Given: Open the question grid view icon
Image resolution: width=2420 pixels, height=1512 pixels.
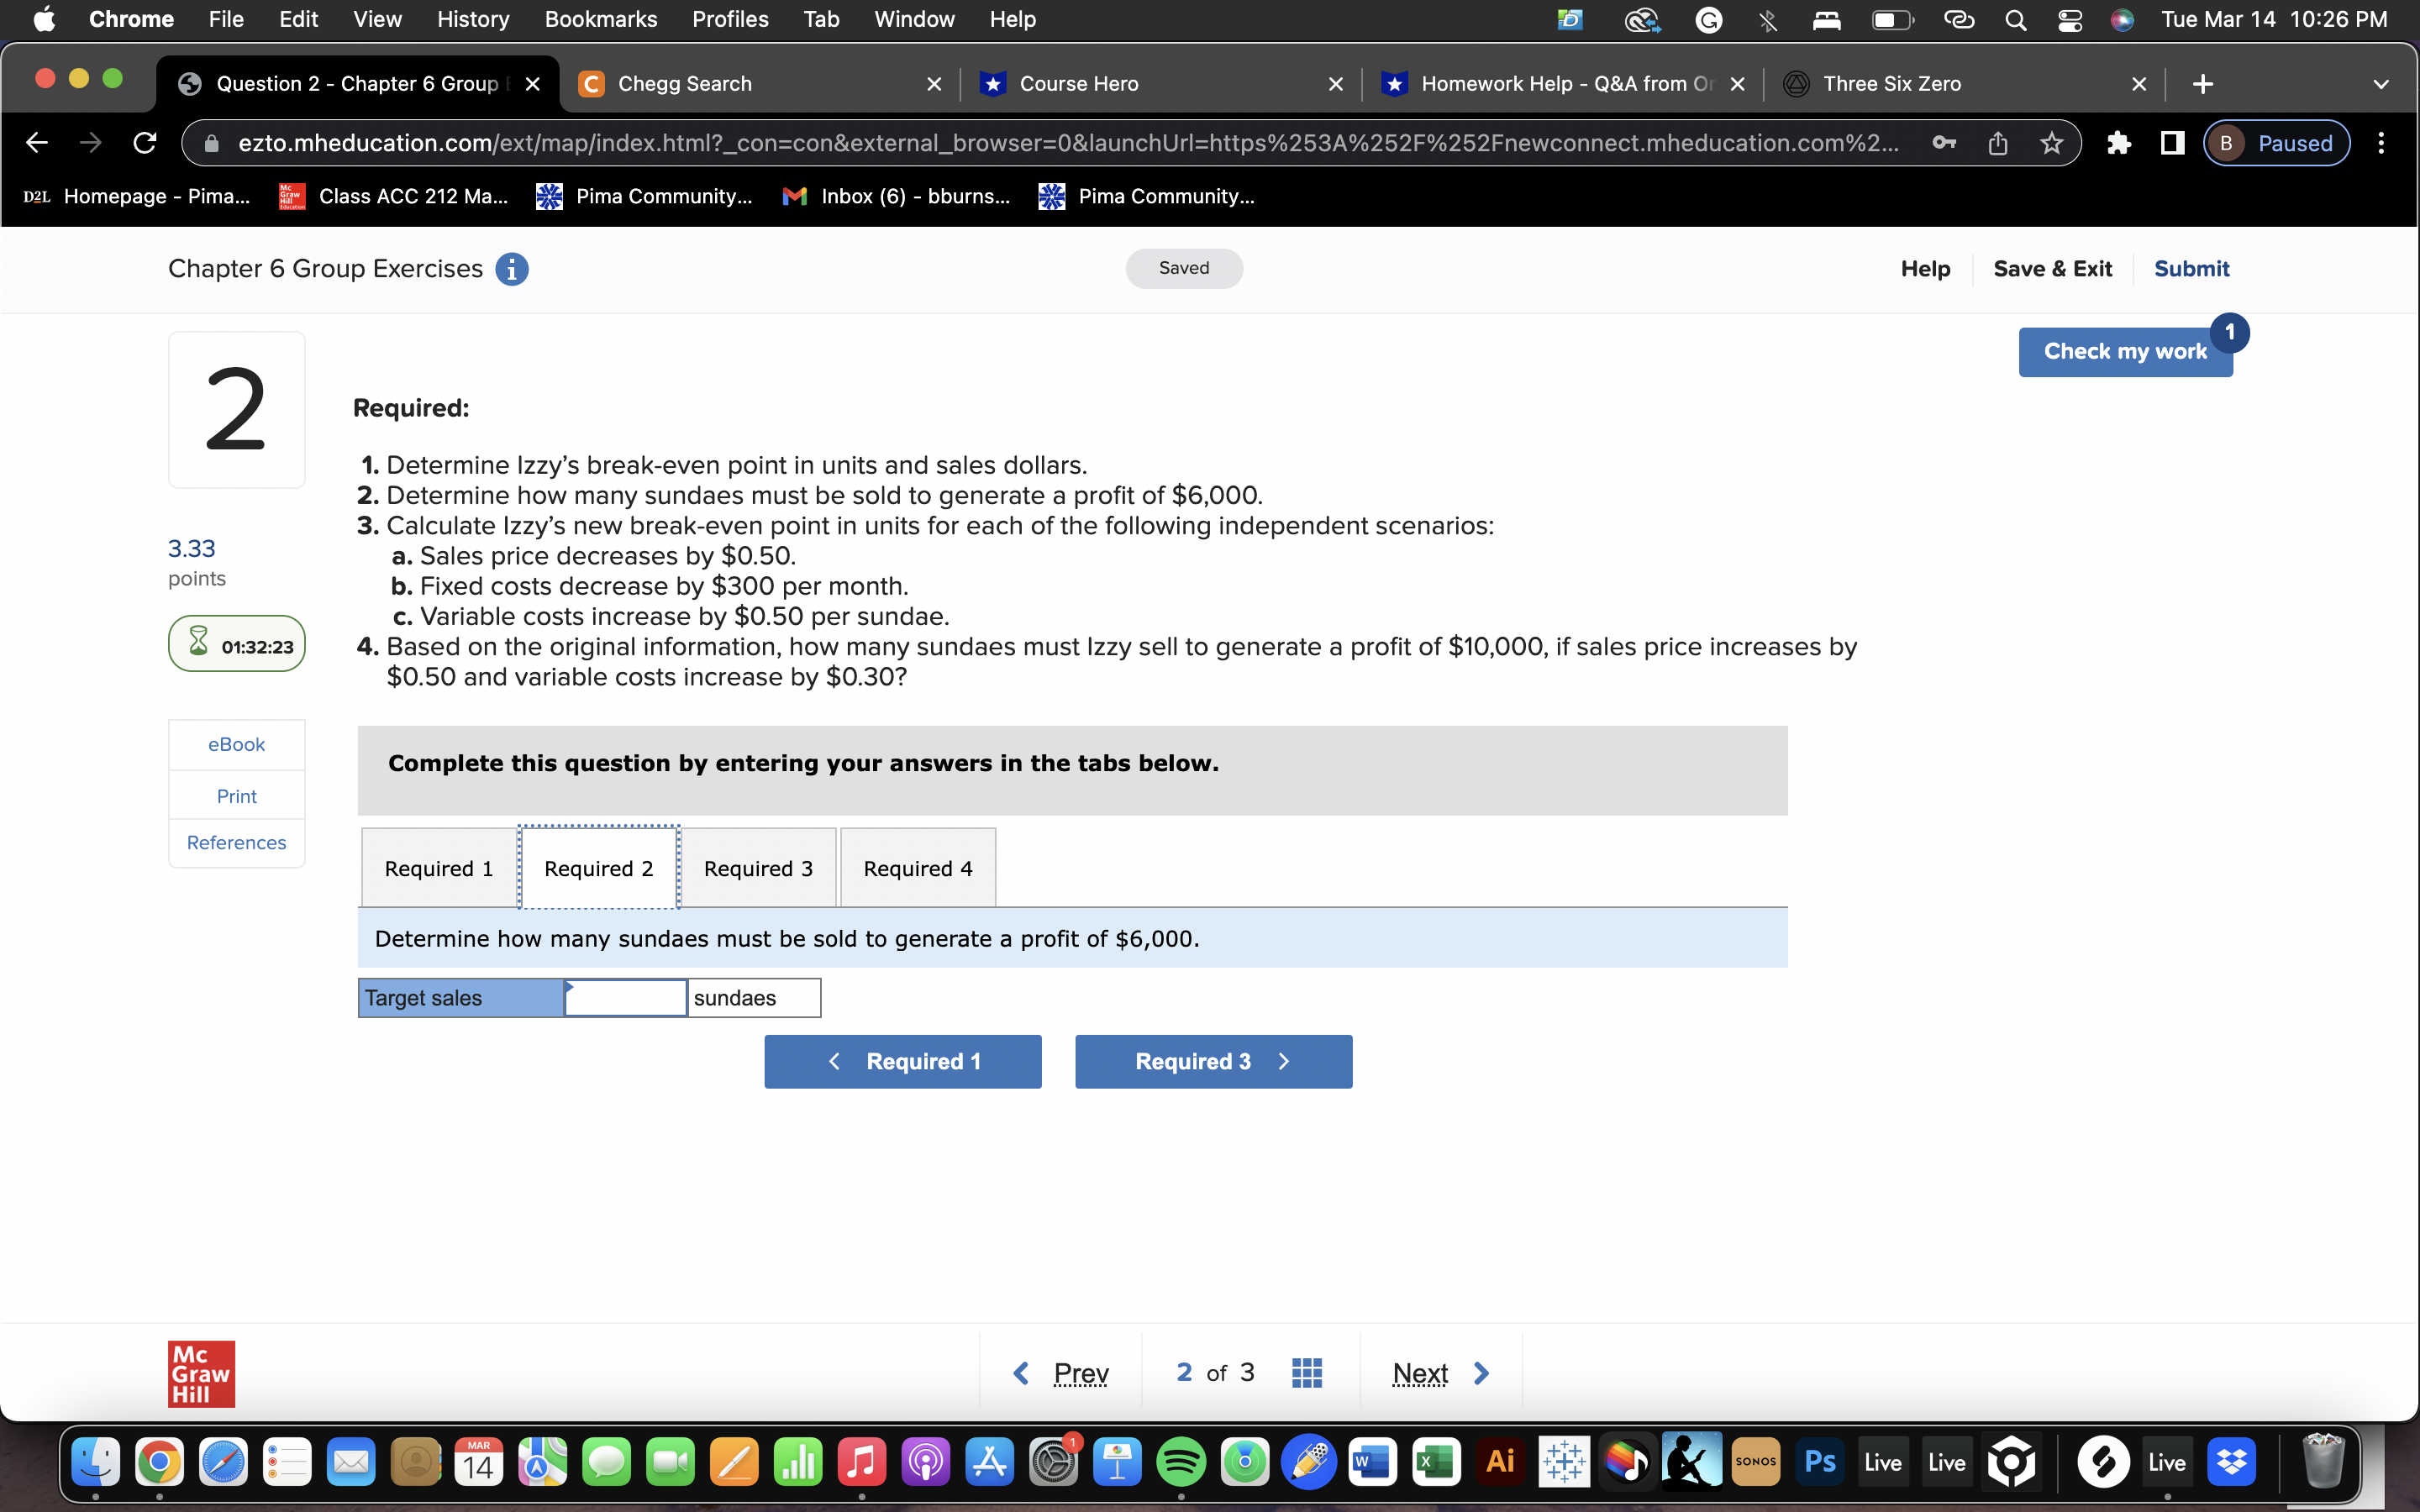Looking at the screenshot, I should (x=1306, y=1373).
